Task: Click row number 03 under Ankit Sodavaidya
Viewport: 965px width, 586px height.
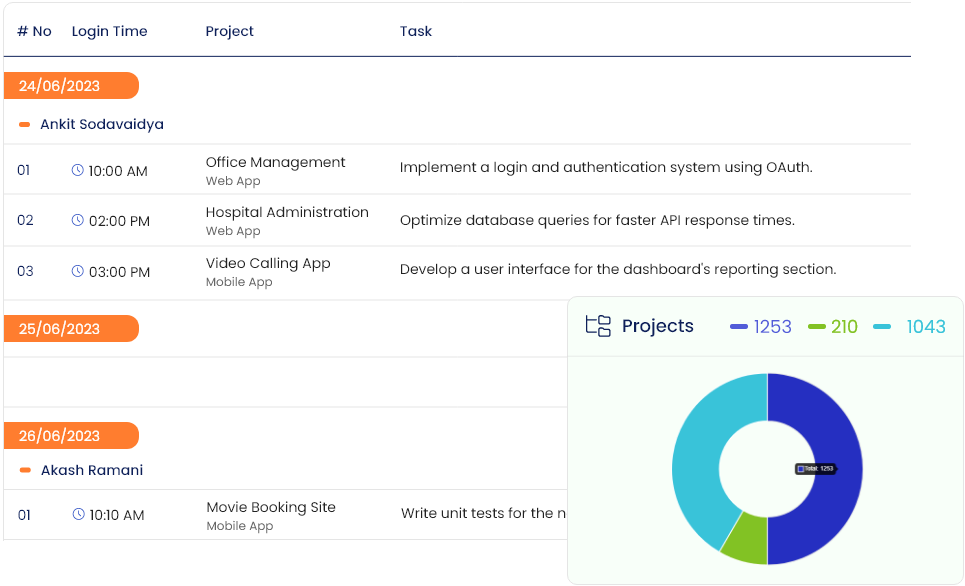Action: coord(25,271)
